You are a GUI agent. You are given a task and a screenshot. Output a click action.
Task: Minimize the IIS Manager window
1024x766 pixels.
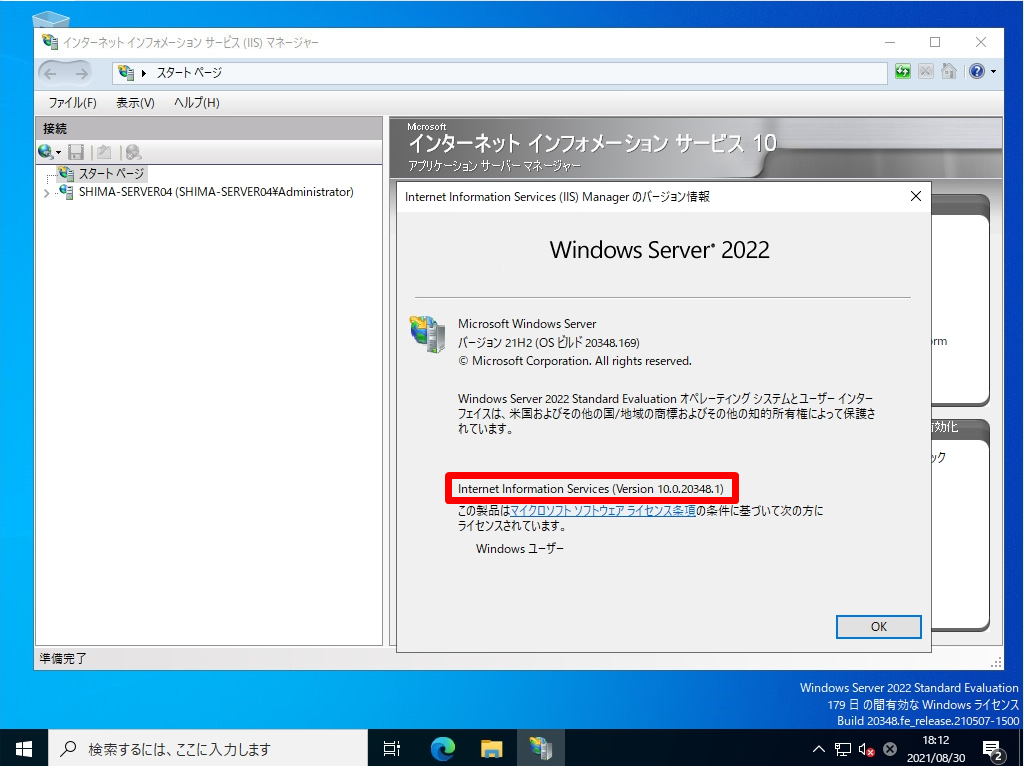click(889, 42)
